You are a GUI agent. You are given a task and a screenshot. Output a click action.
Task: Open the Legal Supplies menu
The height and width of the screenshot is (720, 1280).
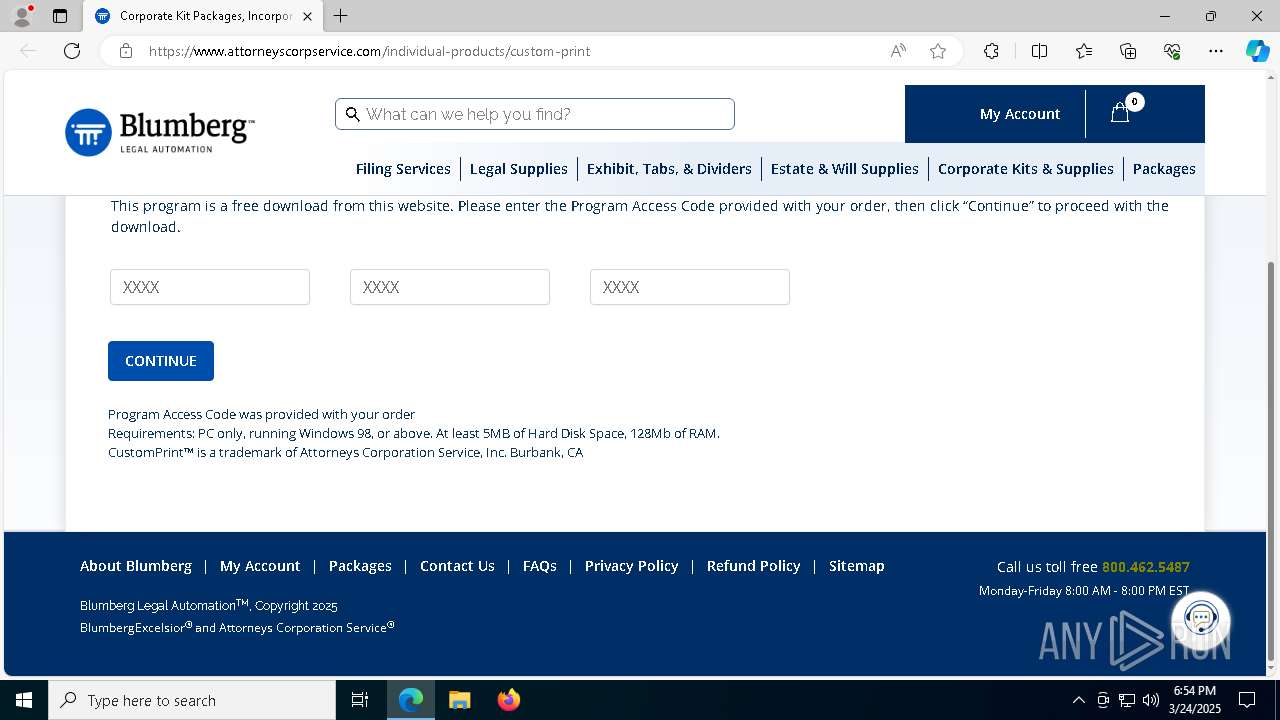(518, 169)
